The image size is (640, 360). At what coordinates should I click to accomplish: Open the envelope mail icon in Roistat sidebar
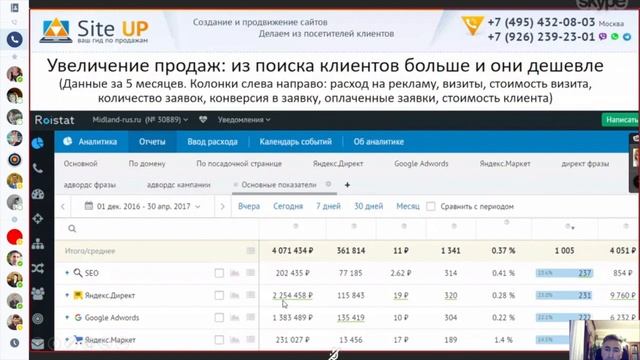pos(38,344)
